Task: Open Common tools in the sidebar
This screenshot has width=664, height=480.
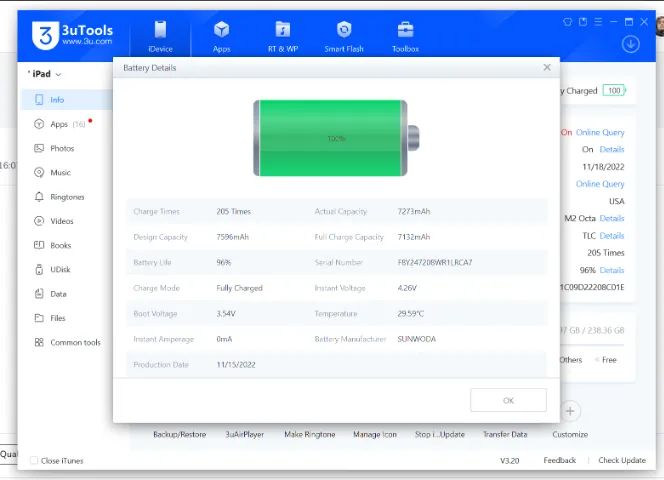Action: pyautogui.click(x=75, y=342)
